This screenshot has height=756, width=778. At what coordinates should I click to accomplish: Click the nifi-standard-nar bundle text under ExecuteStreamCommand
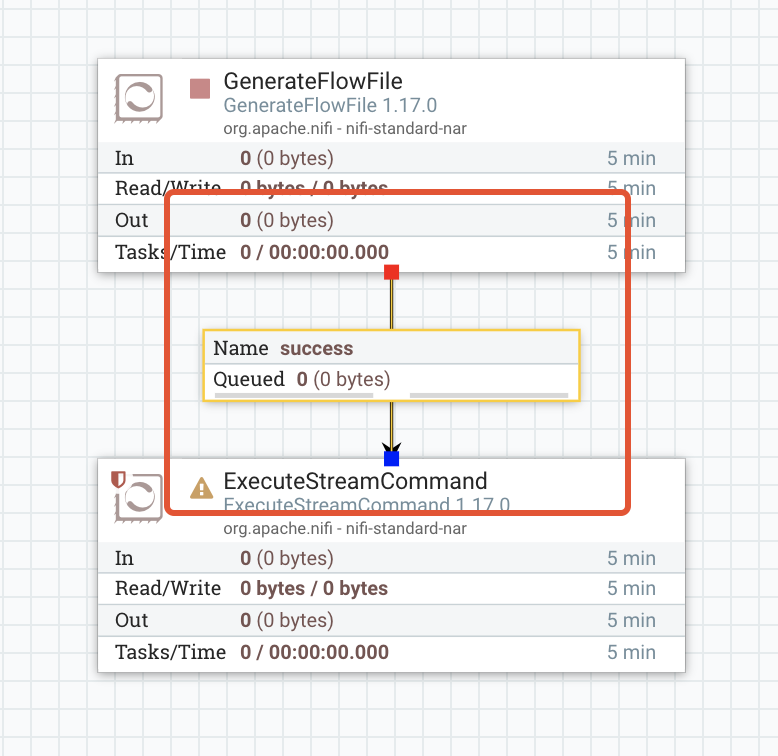click(345, 529)
